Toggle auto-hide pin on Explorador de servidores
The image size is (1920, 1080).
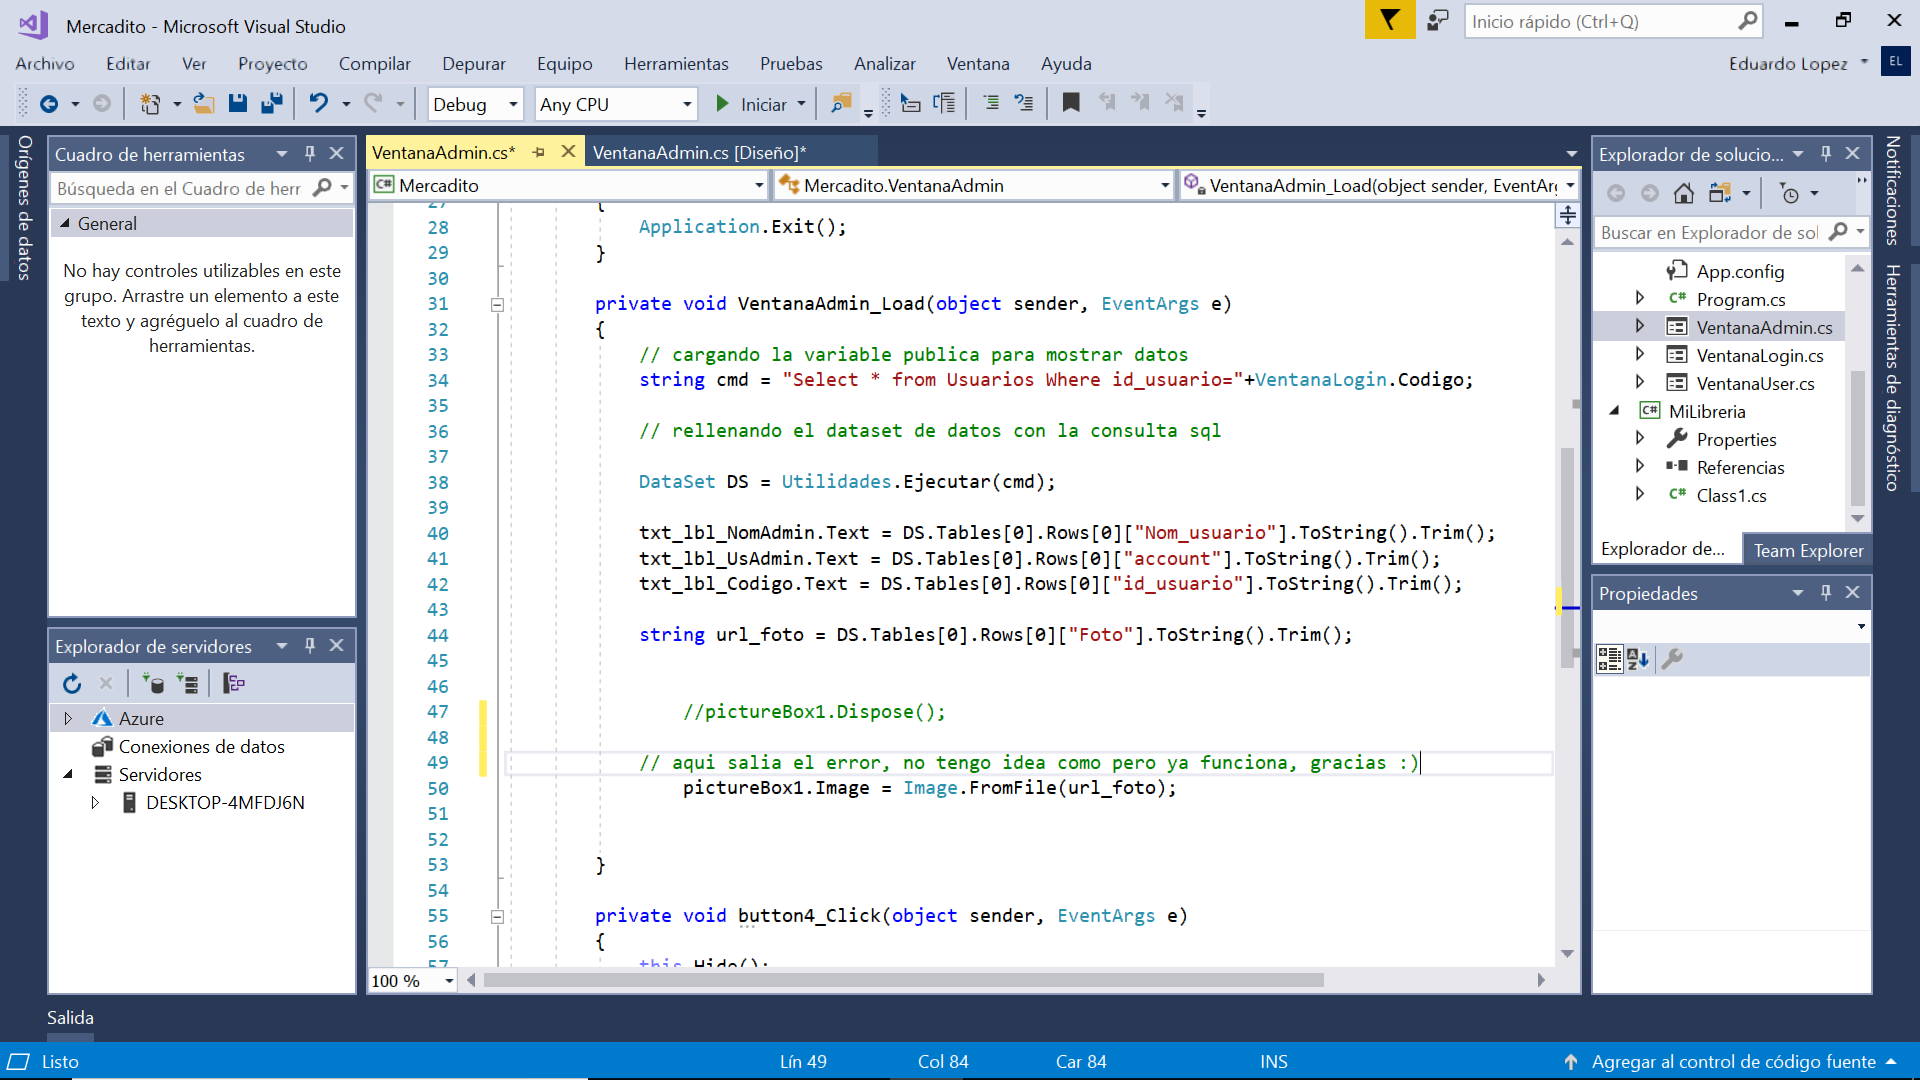click(310, 646)
